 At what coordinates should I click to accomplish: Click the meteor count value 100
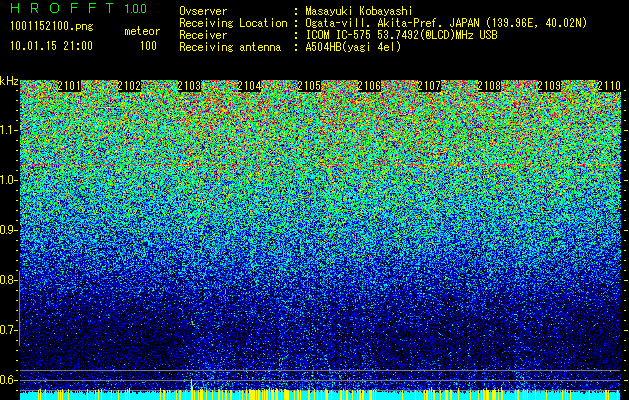[x=148, y=46]
